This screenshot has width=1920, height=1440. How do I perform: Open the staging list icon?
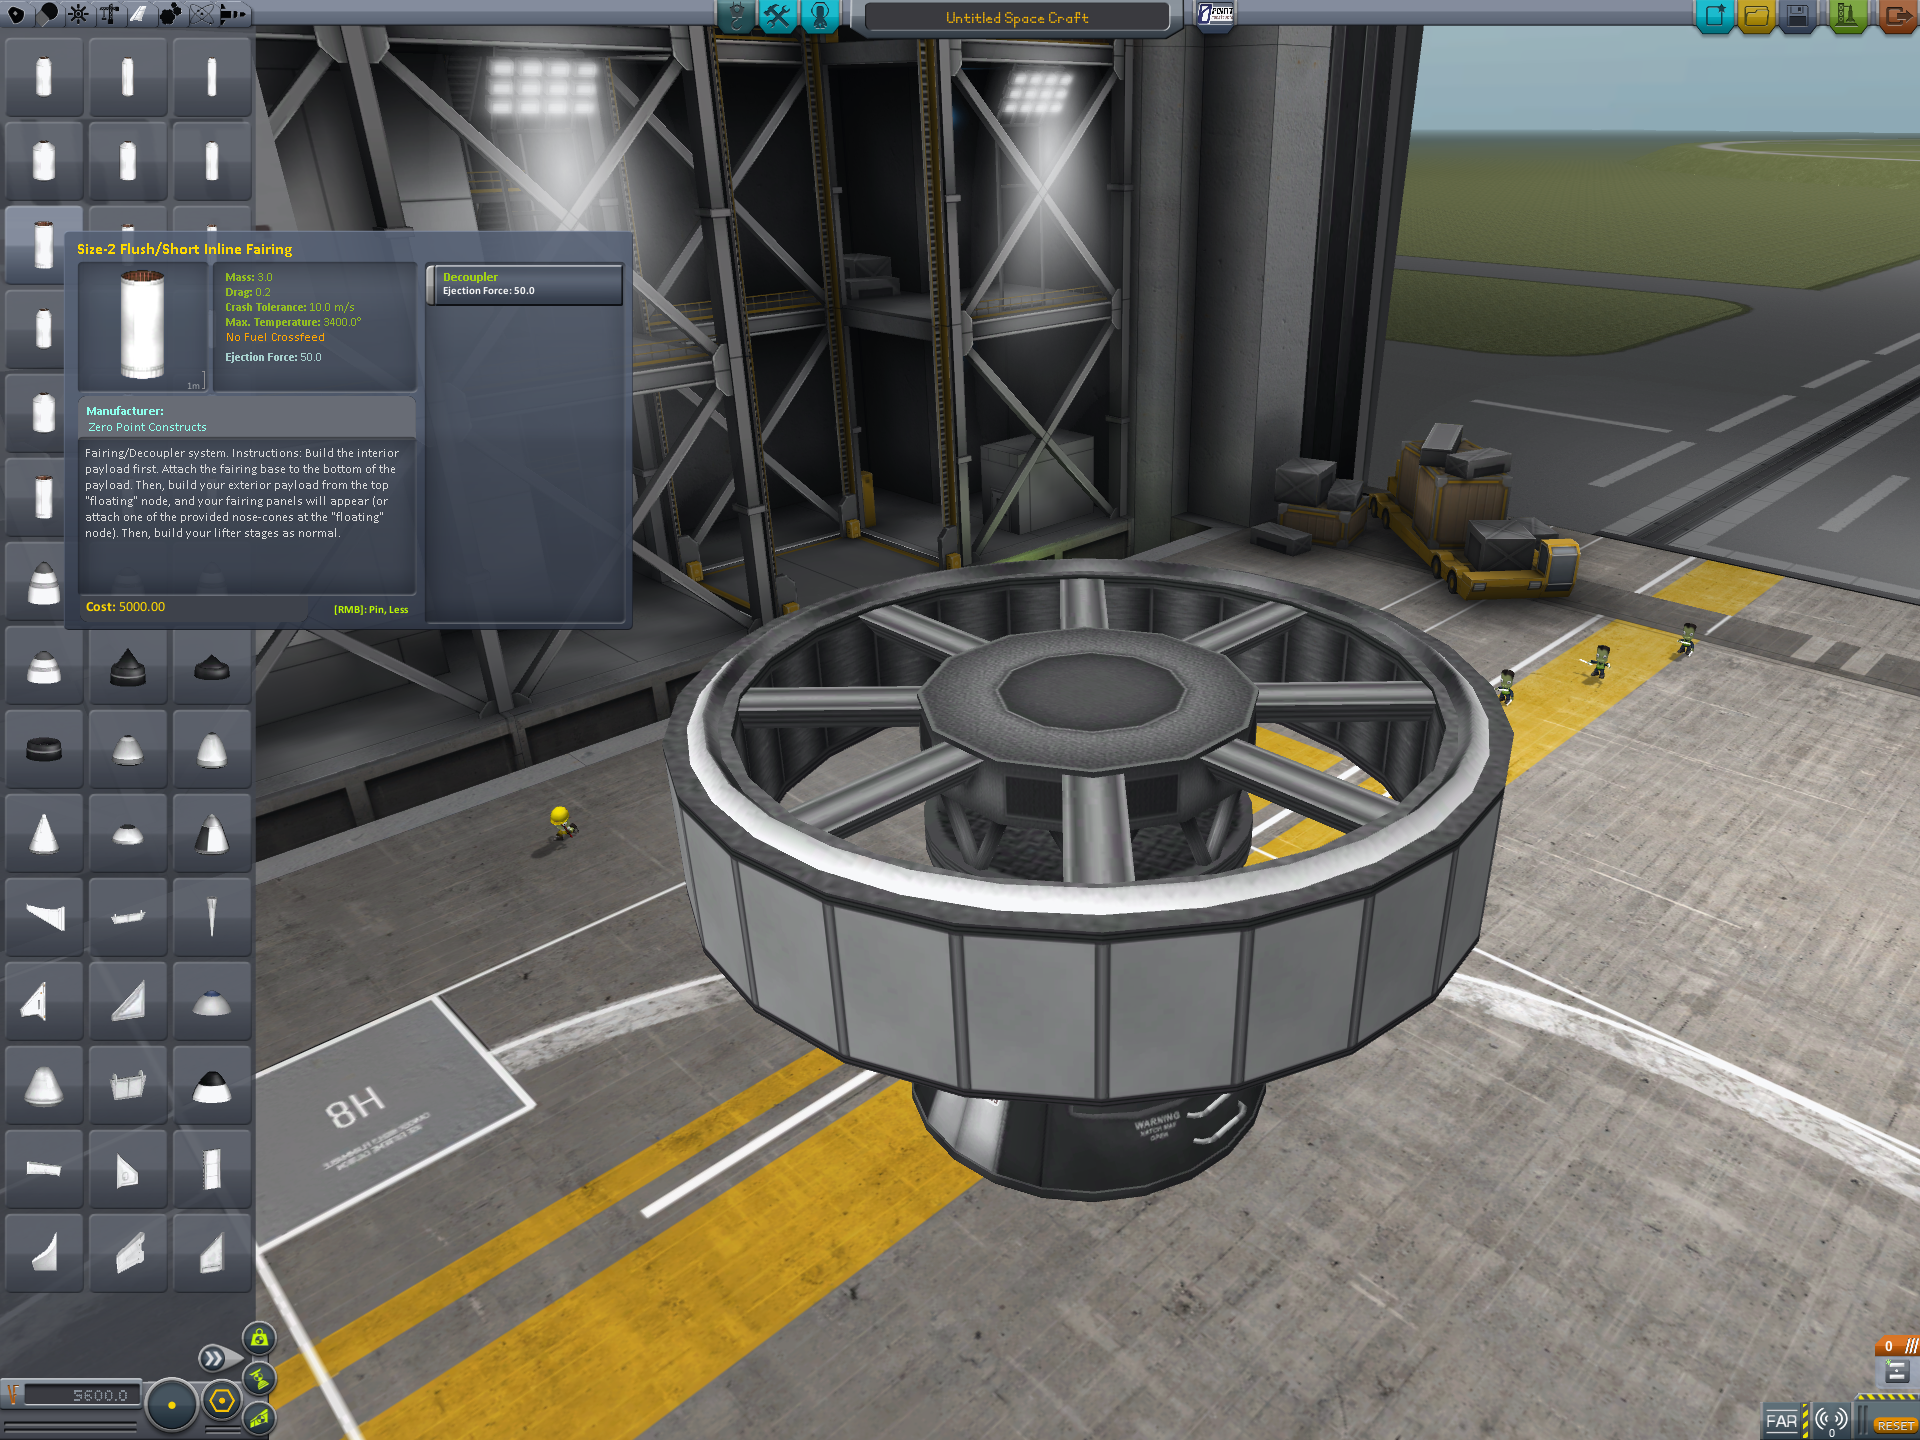pyautogui.click(x=1897, y=1373)
